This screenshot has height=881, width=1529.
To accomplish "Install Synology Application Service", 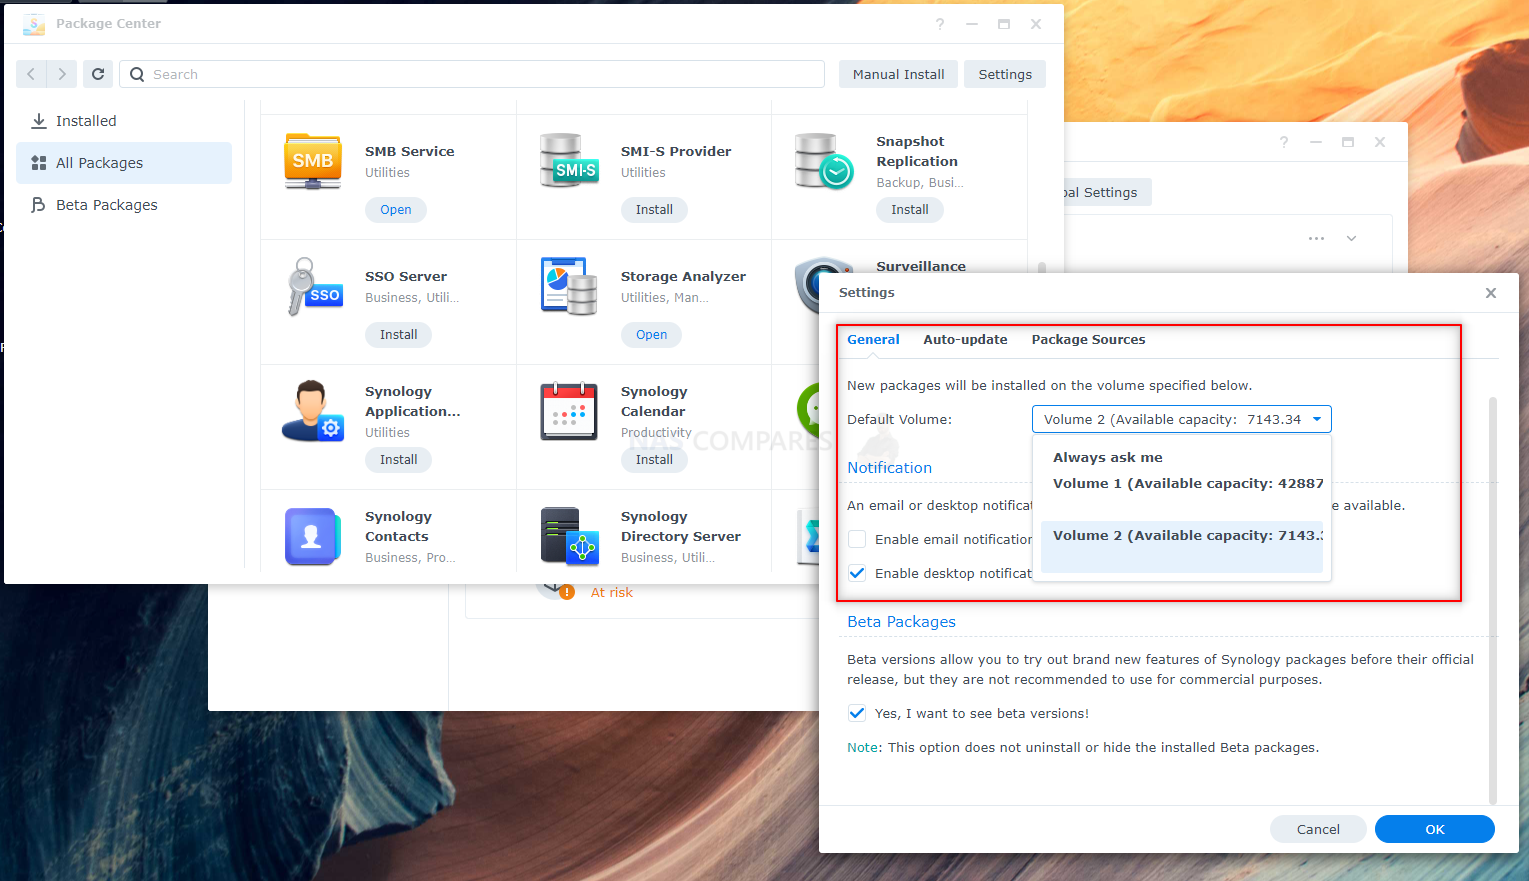I will [398, 460].
